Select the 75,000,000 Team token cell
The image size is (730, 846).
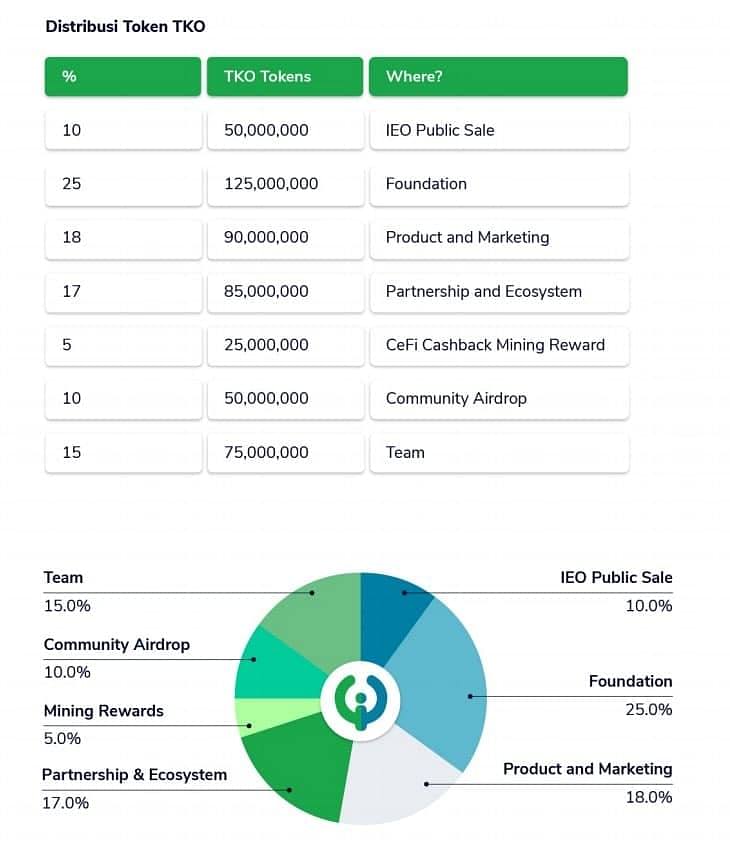pos(284,453)
